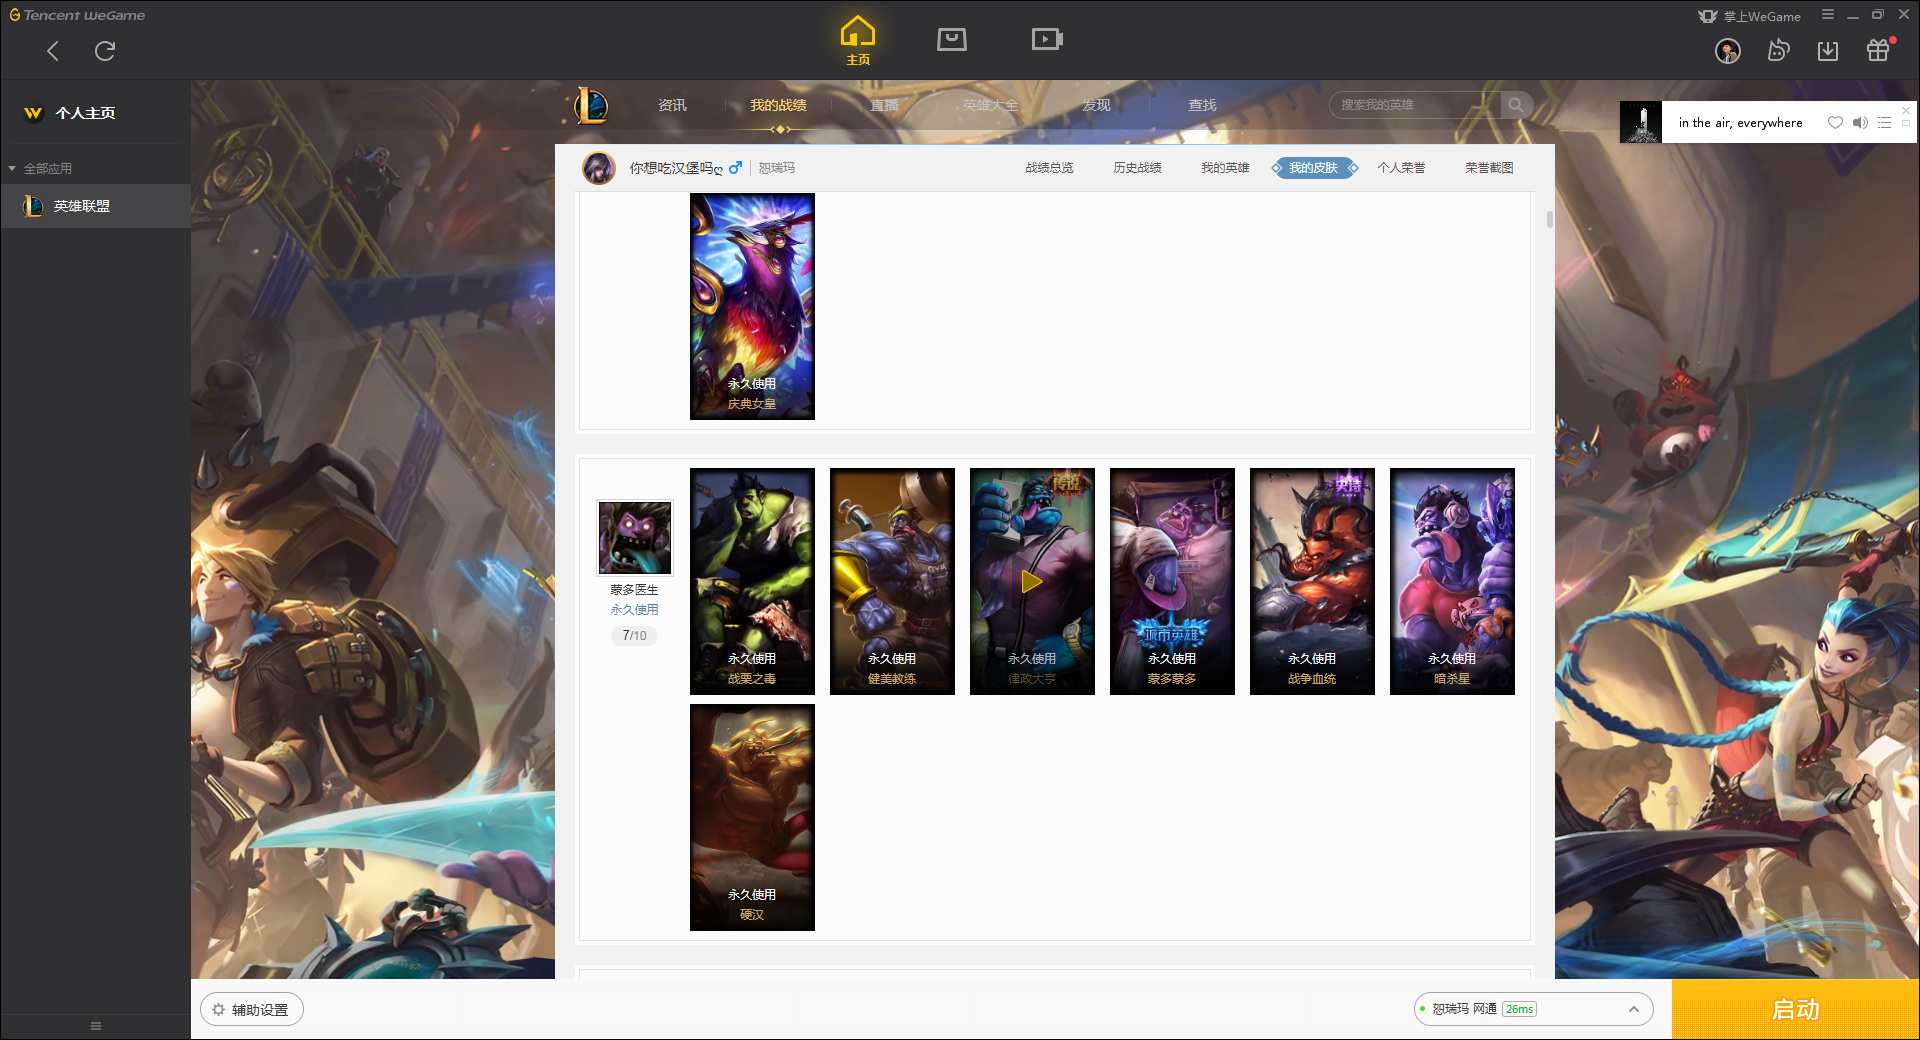Screen dimensions: 1920x1040
Task: Click the 蒙多医生 champion portrait
Action: 635,538
